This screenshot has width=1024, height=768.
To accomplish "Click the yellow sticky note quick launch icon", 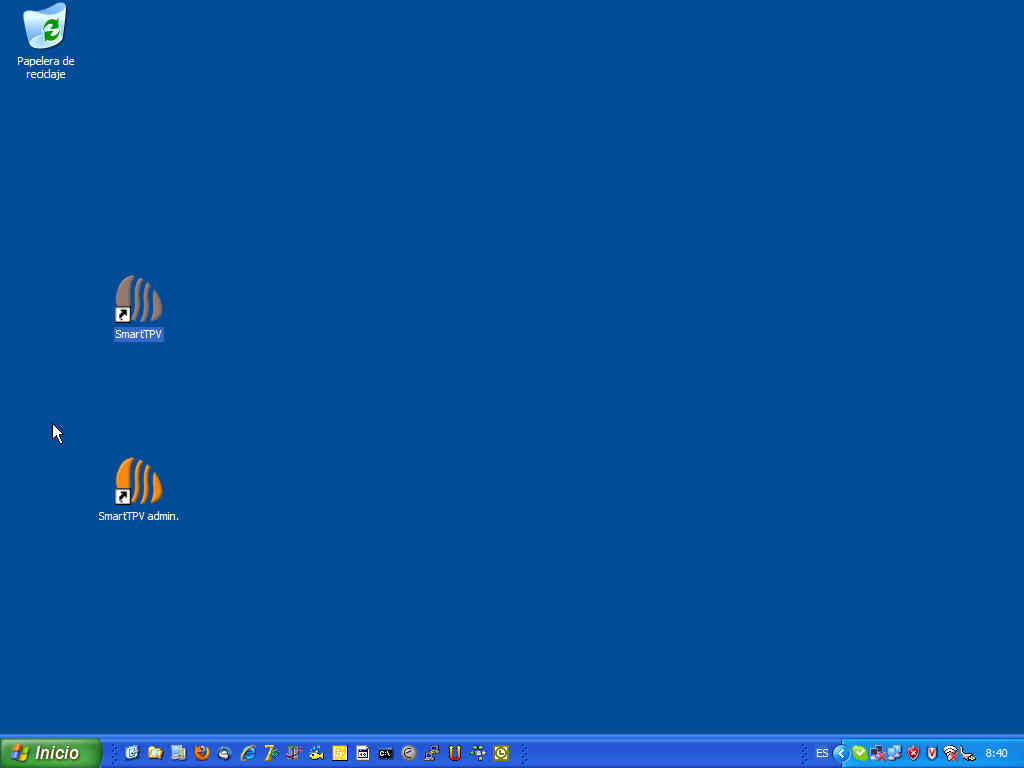I will point(340,753).
